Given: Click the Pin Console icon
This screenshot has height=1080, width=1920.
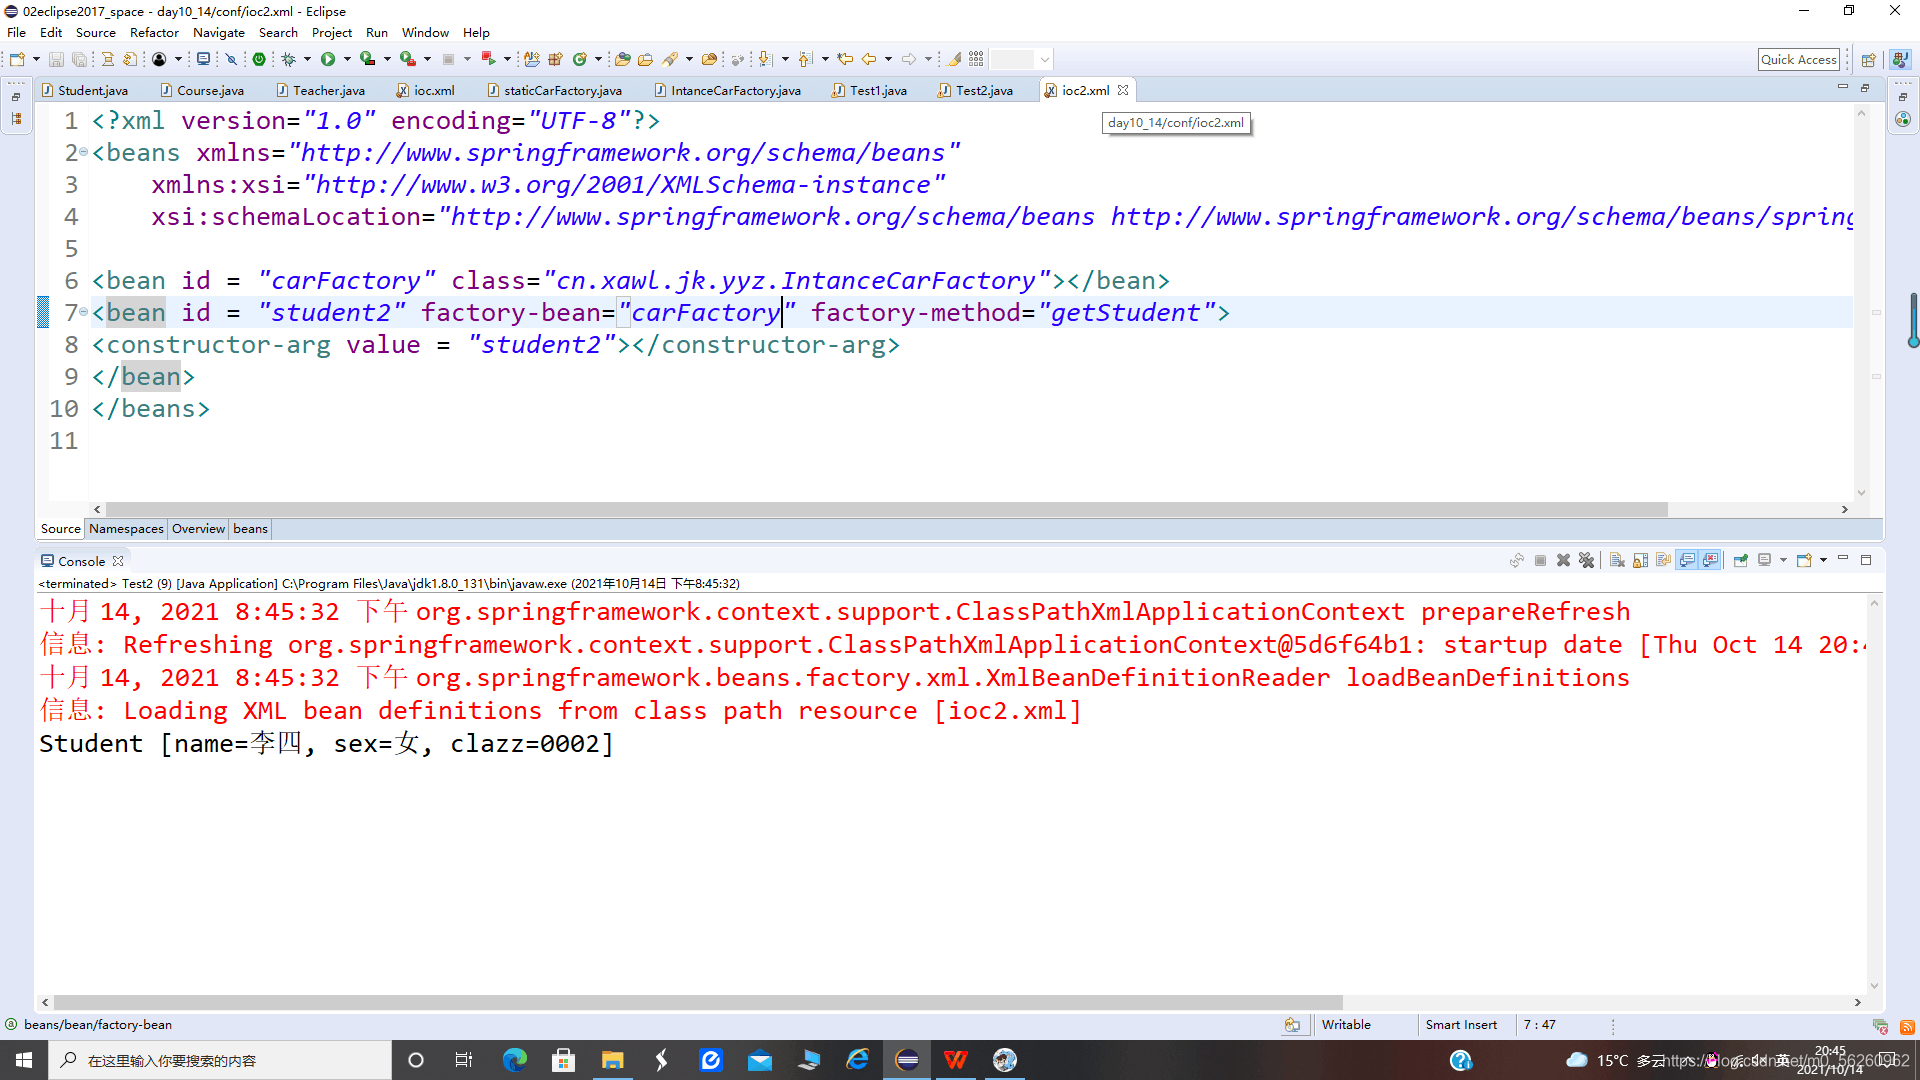Looking at the screenshot, I should click(x=1741, y=561).
